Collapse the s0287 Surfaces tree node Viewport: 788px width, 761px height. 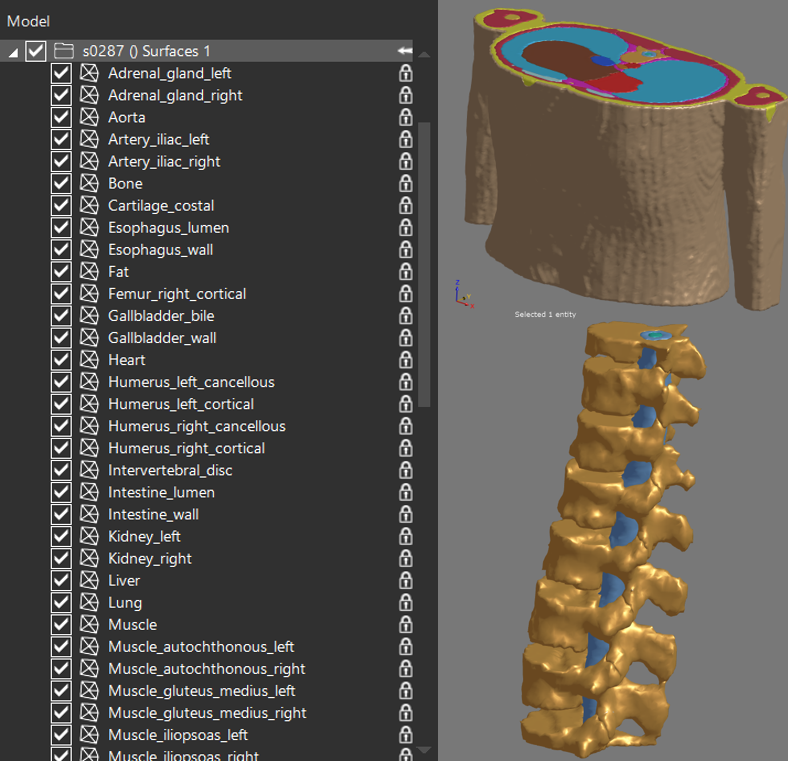(x=13, y=52)
